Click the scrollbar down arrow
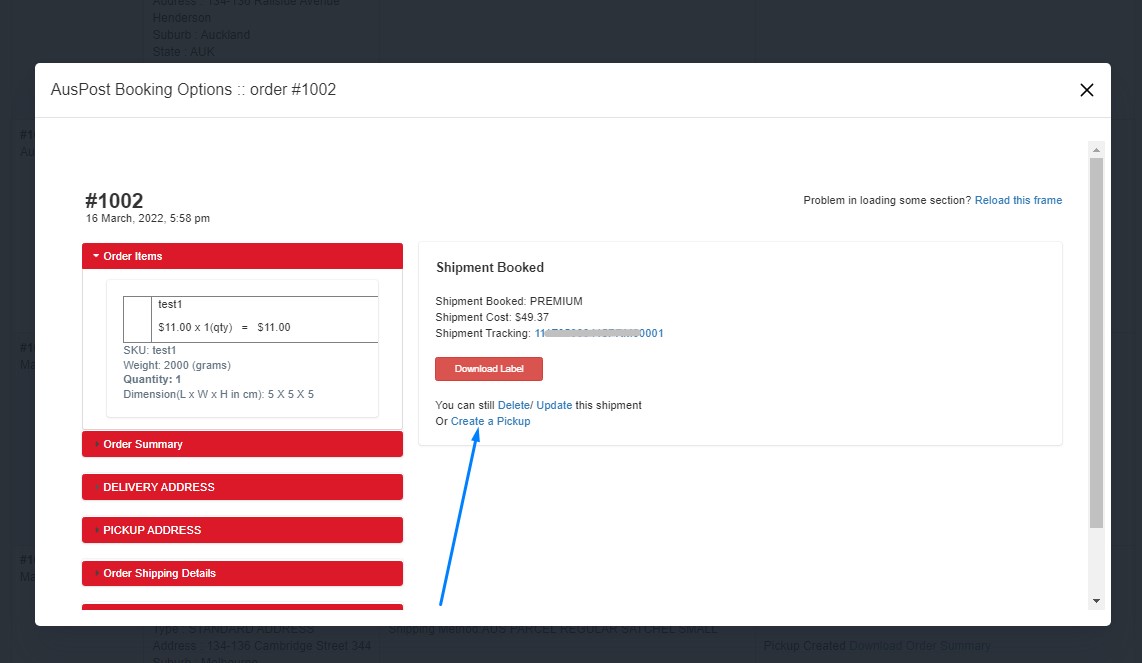1142x663 pixels. 1096,601
